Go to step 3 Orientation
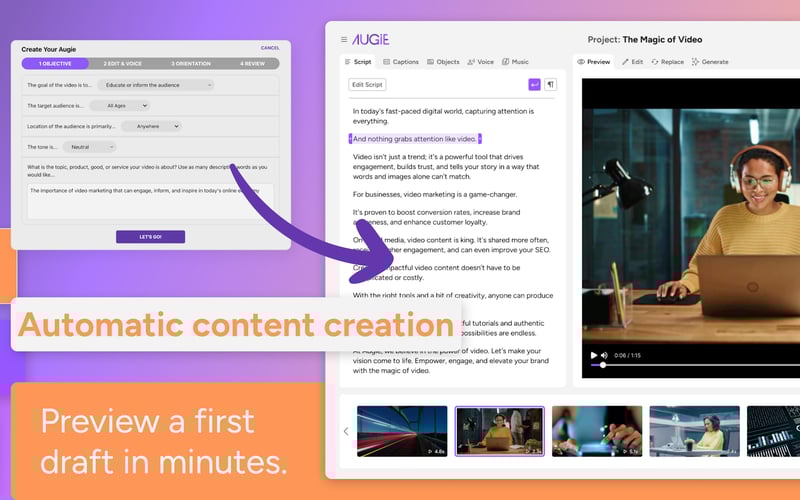Image resolution: width=800 pixels, height=500 pixels. pyautogui.click(x=191, y=64)
